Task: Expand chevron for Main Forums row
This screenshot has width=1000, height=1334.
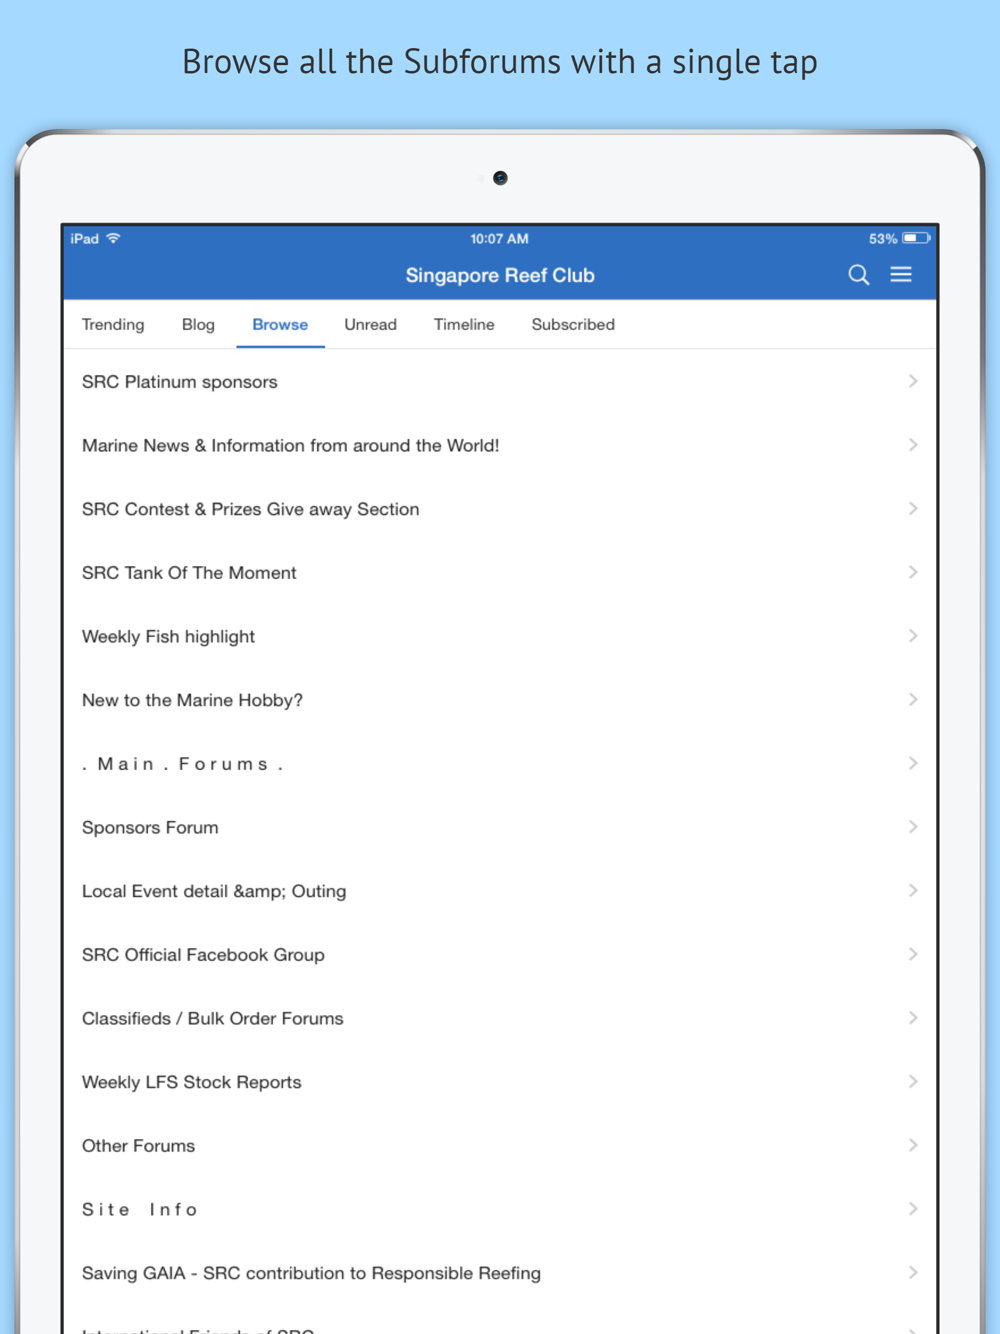Action: [913, 763]
